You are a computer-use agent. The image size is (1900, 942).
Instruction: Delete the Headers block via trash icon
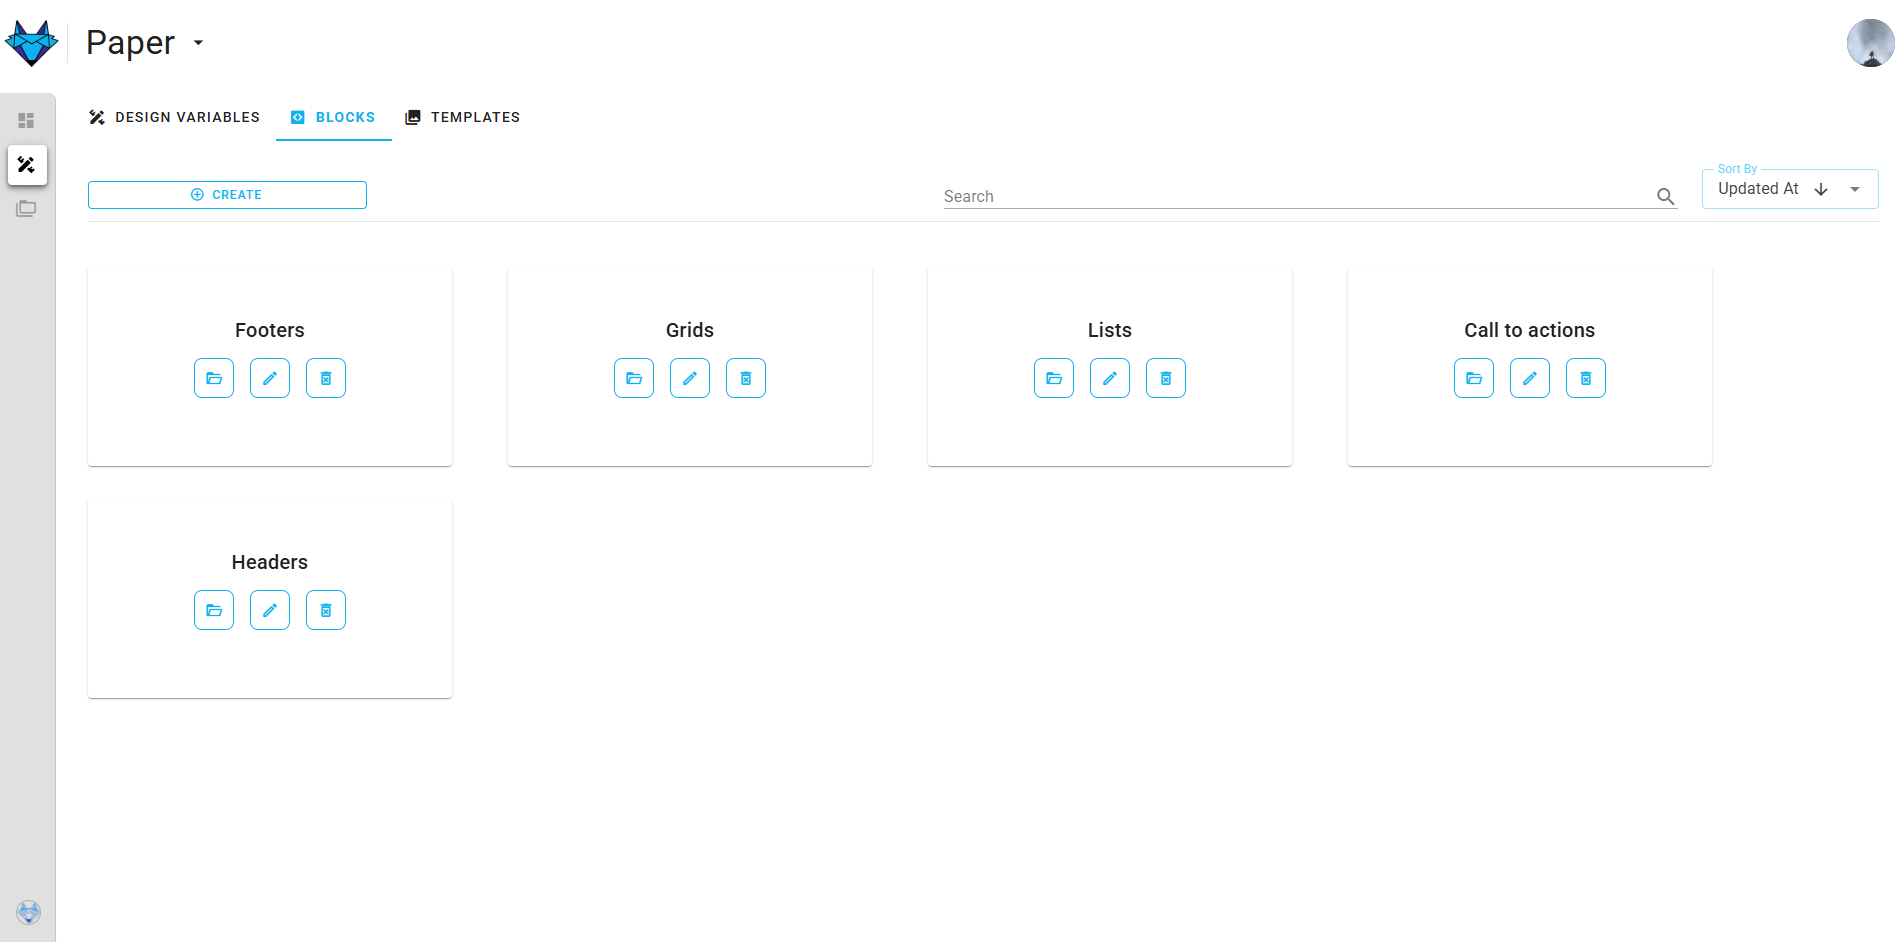tap(326, 610)
